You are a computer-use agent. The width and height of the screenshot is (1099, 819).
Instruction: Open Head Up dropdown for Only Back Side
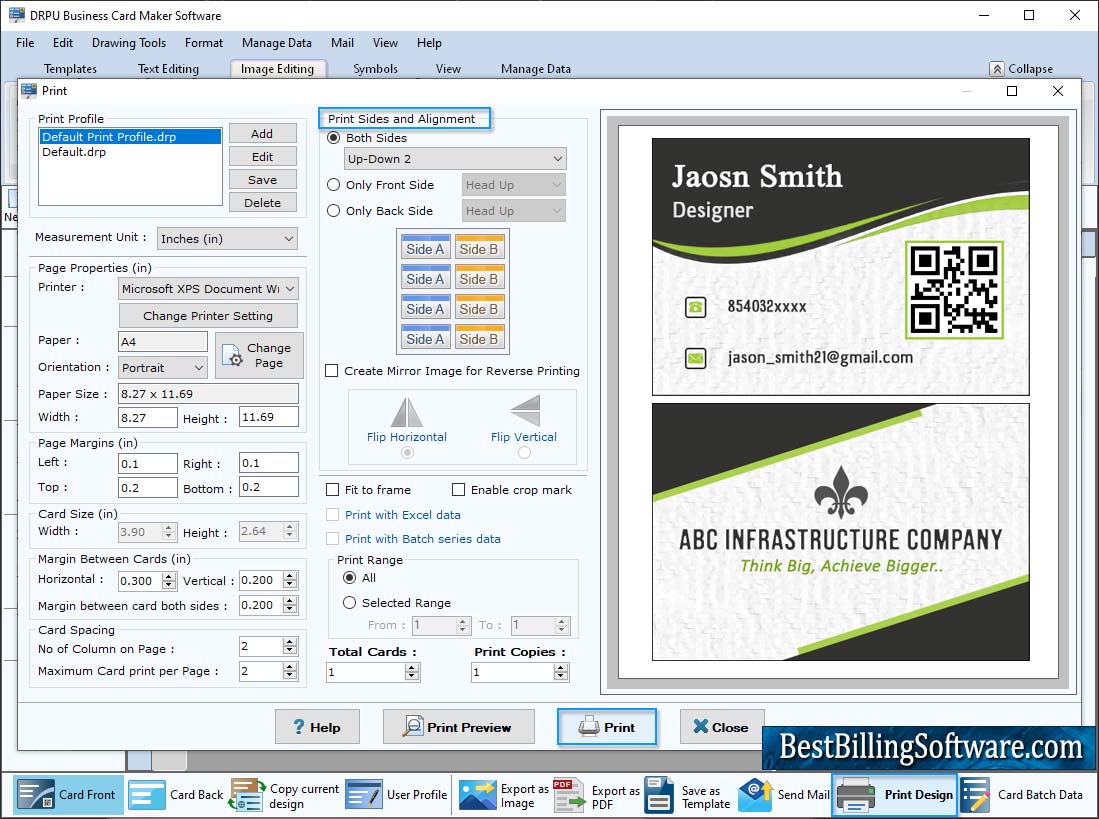click(x=514, y=211)
